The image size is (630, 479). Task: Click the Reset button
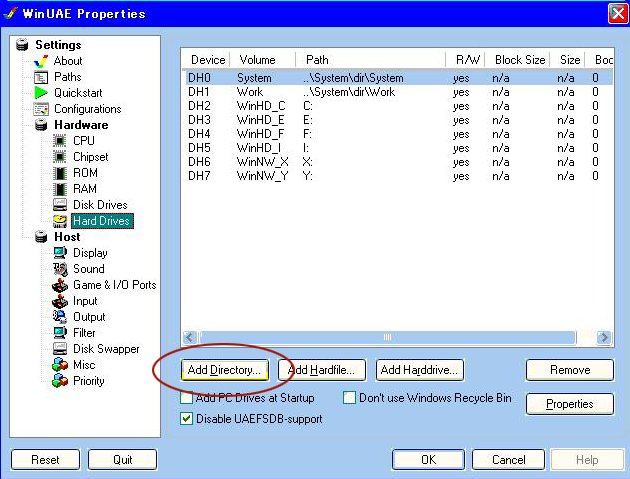click(x=45, y=459)
